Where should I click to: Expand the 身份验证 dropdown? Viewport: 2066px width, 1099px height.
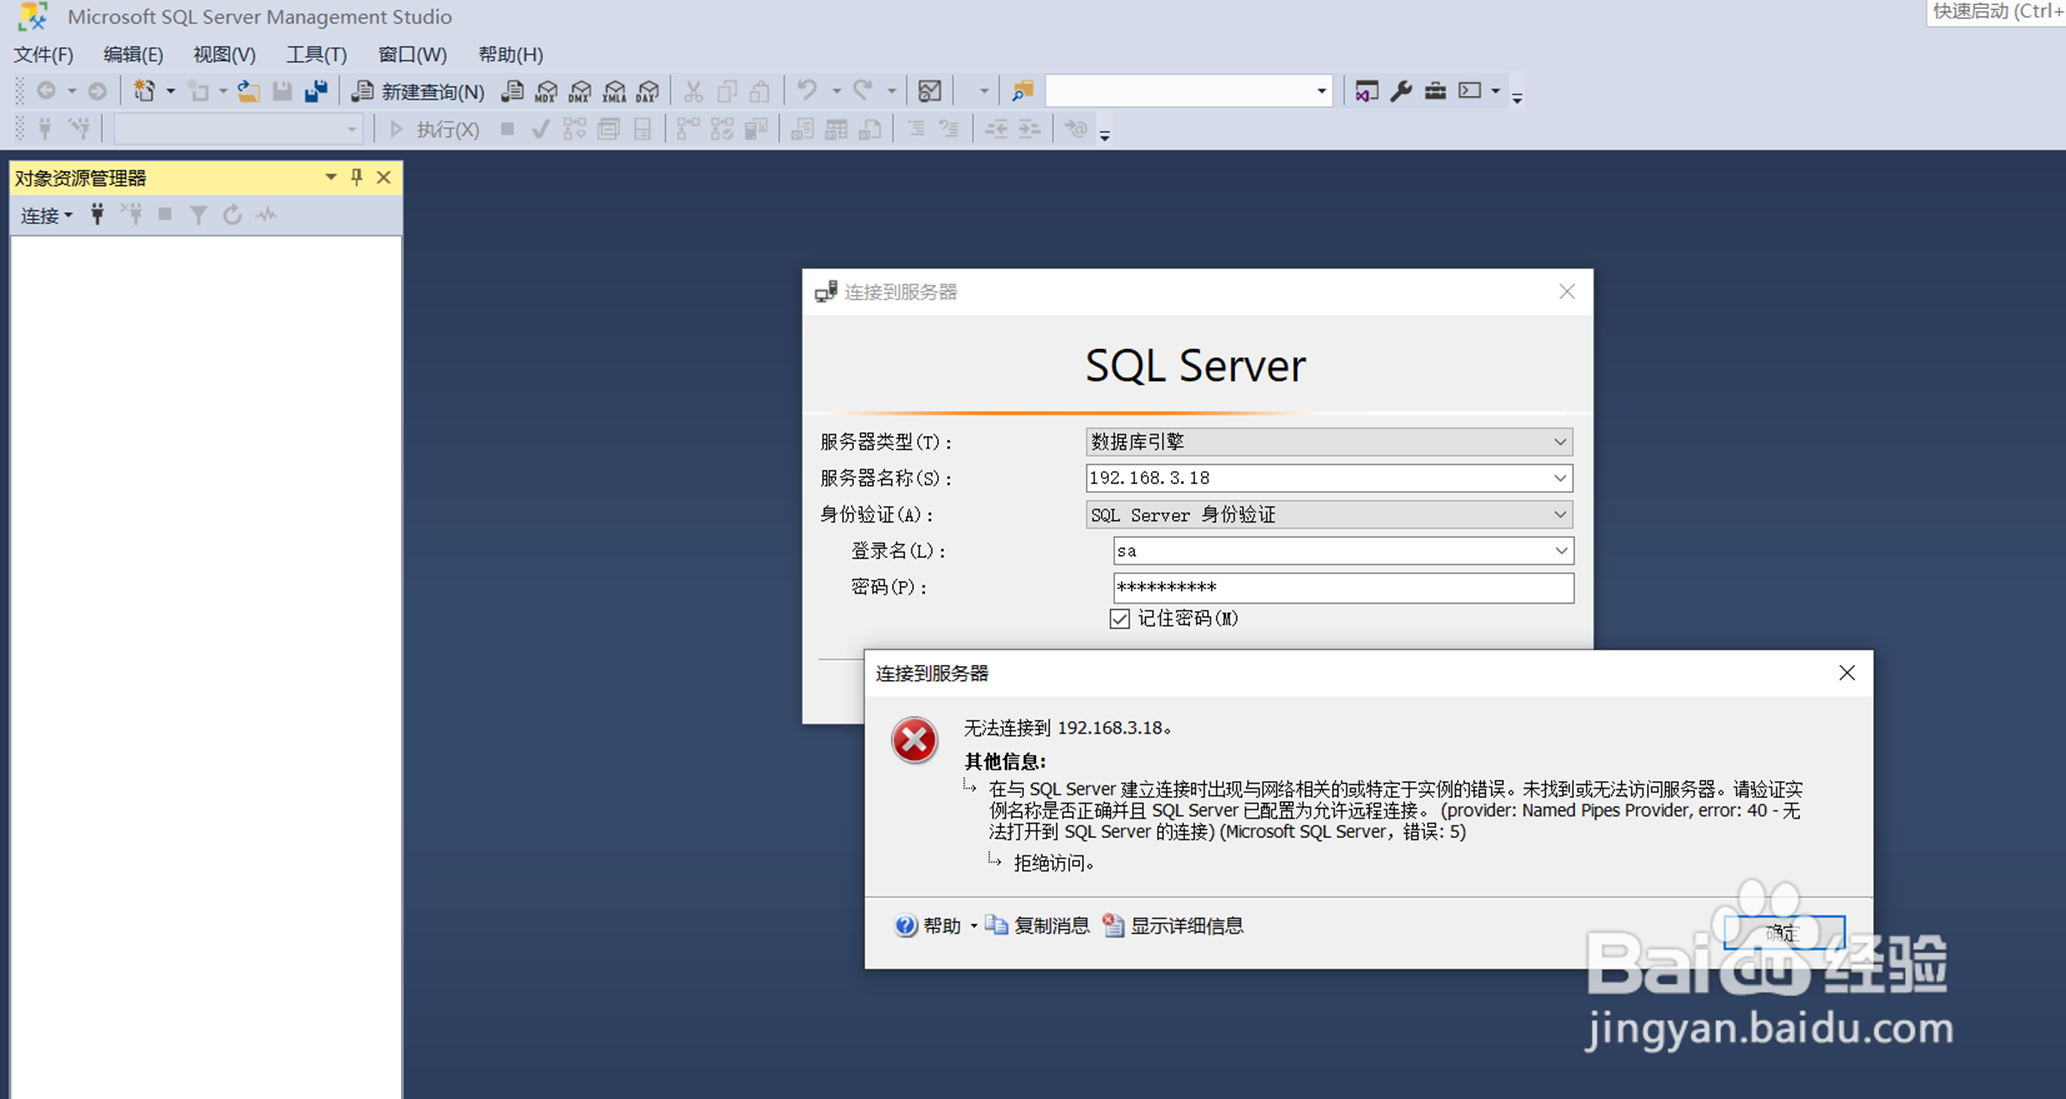pos(1559,515)
